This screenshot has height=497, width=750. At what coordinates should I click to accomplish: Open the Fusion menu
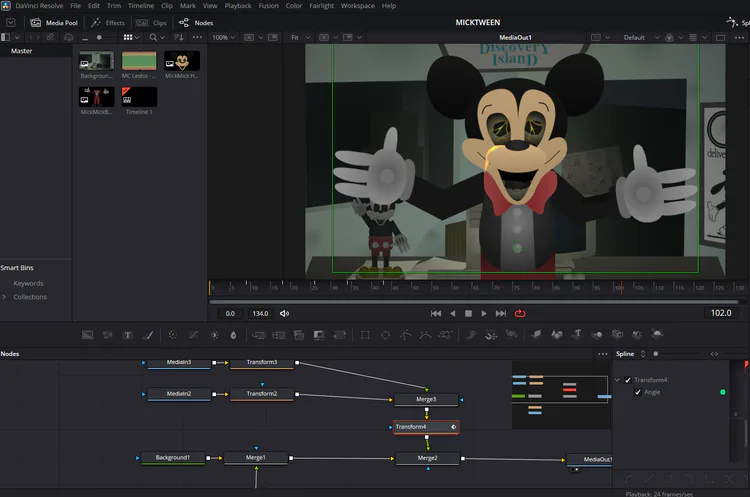pos(268,6)
